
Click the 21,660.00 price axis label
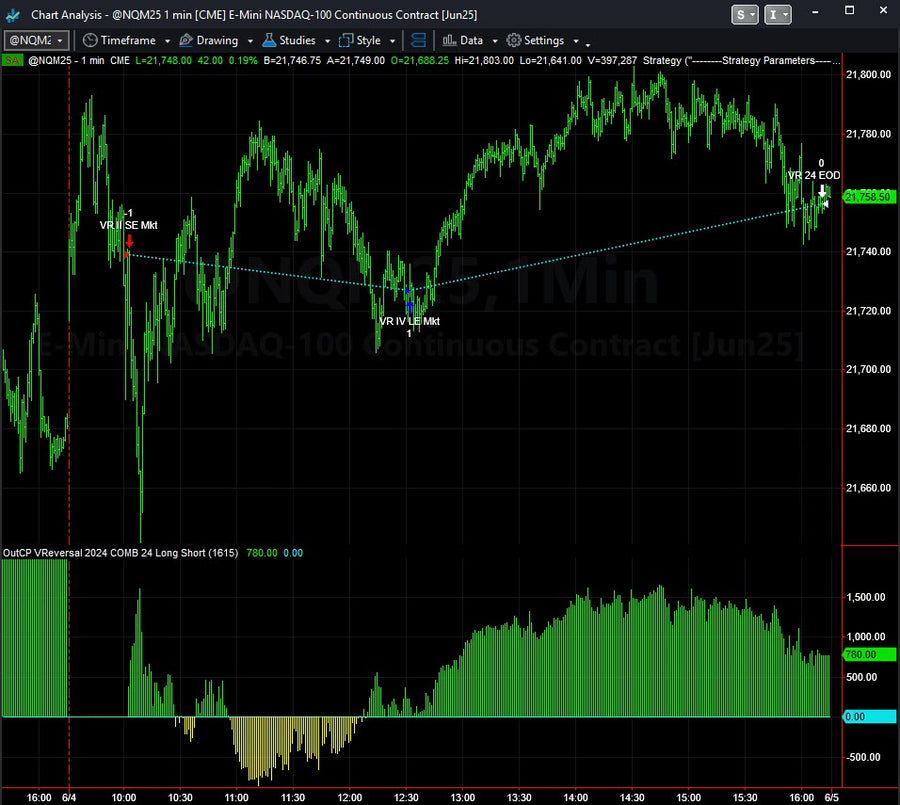point(868,488)
